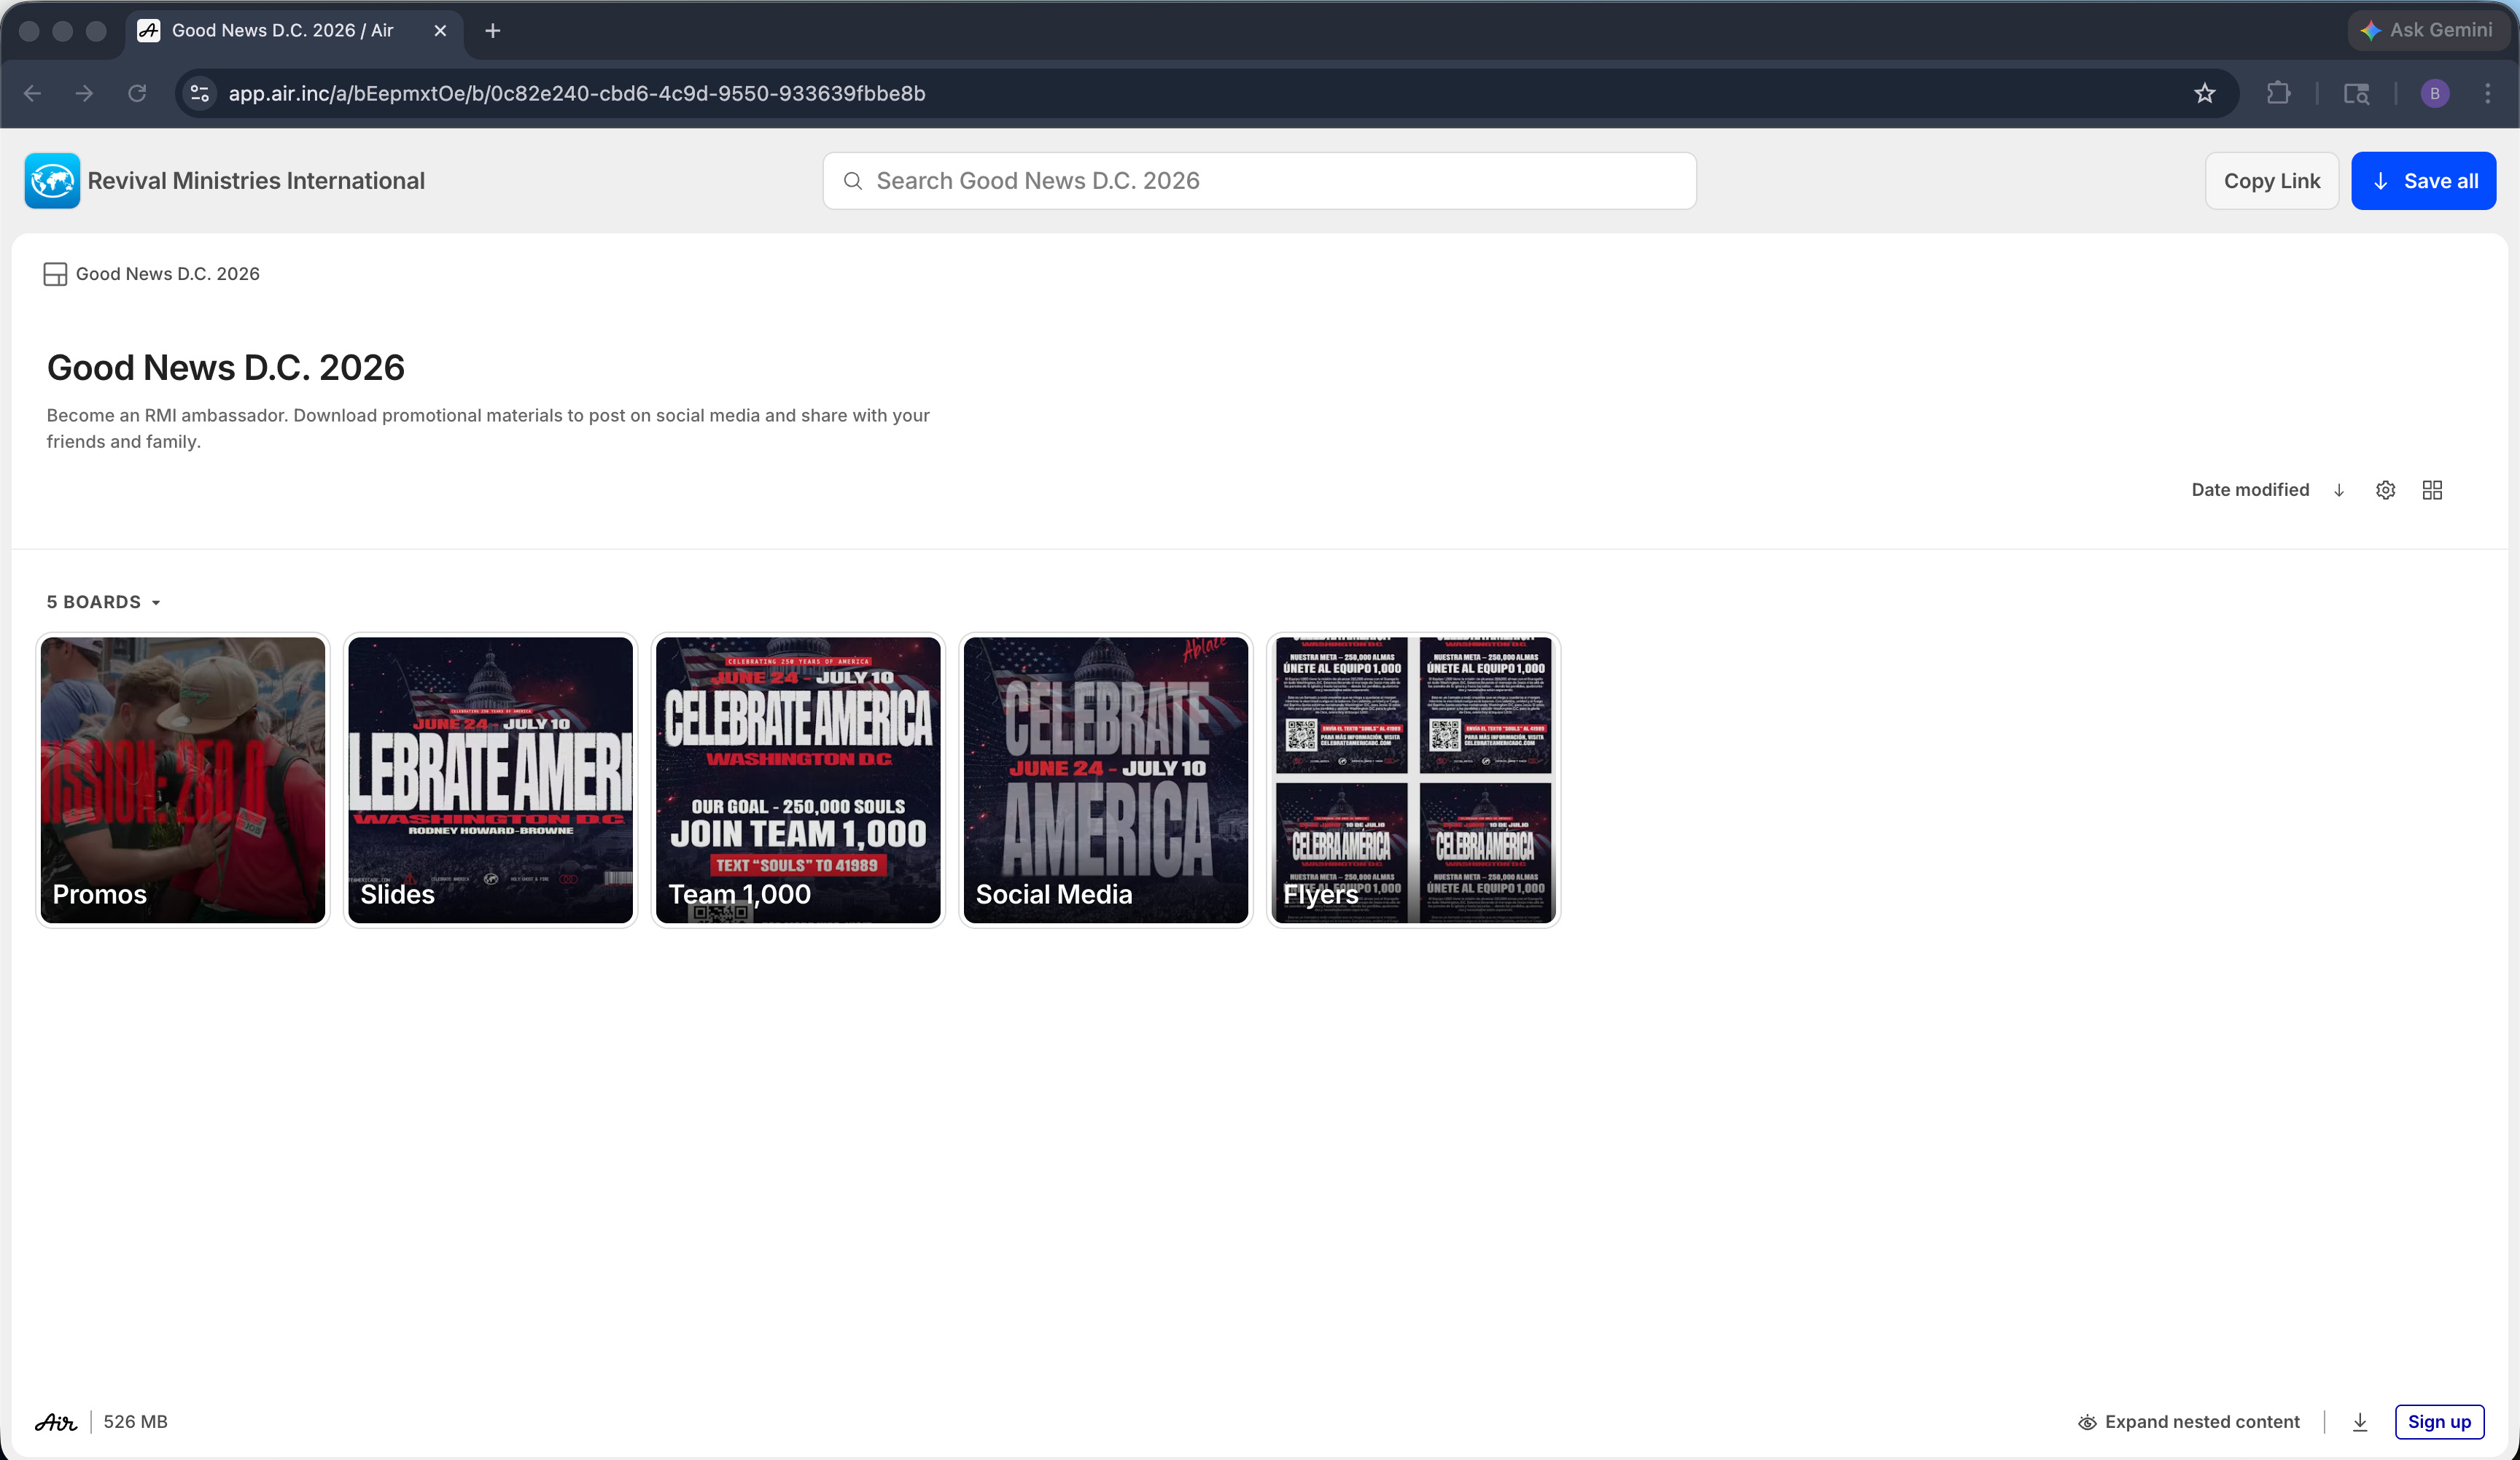This screenshot has height=1460, width=2520.
Task: Click the Air logo in the footer
Action: tap(56, 1422)
